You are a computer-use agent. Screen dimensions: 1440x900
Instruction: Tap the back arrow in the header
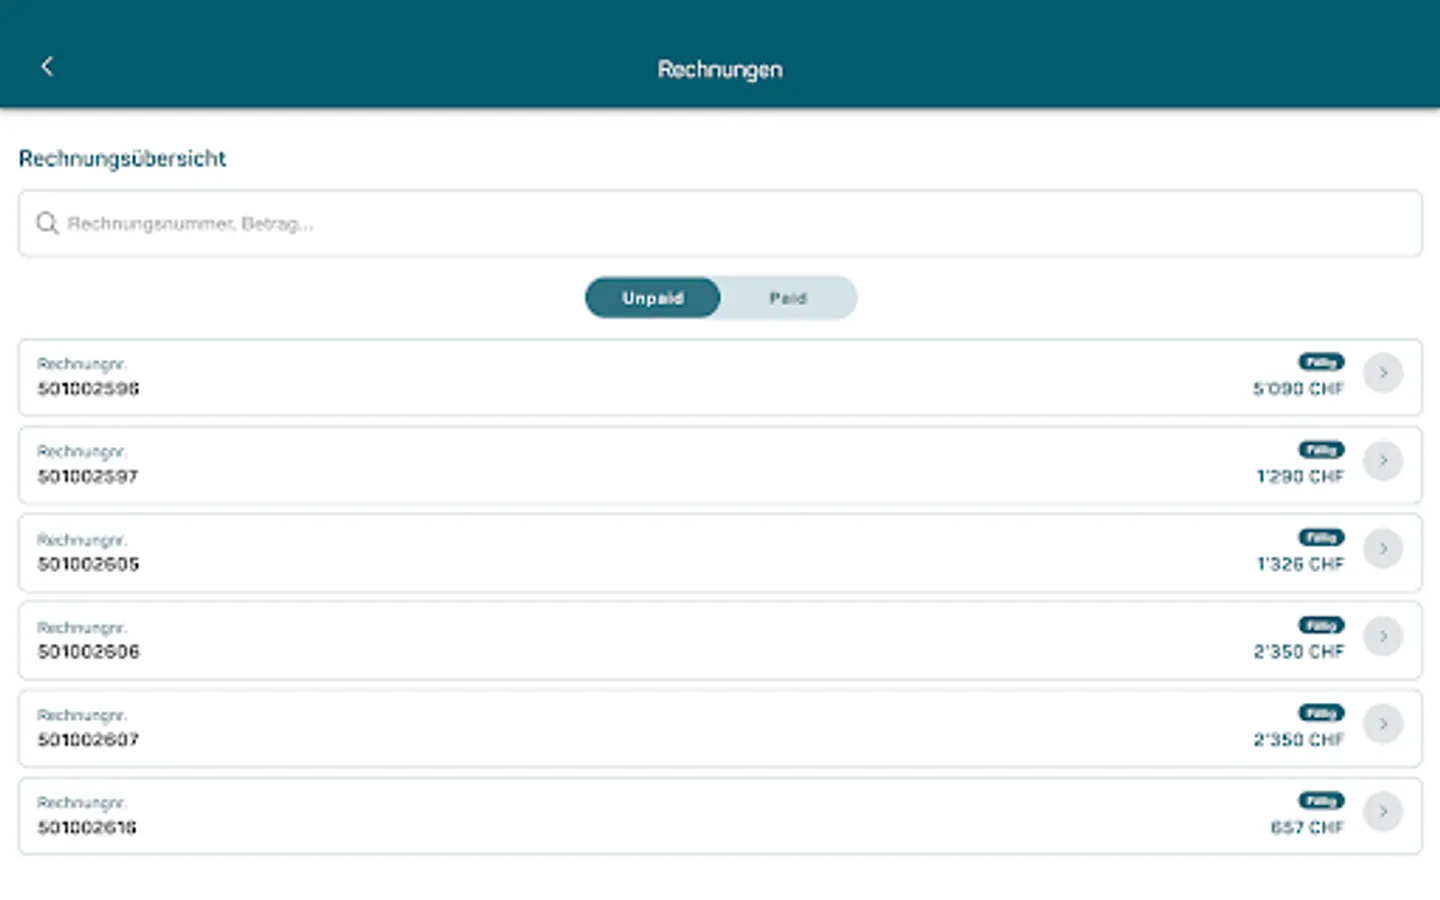tap(47, 66)
